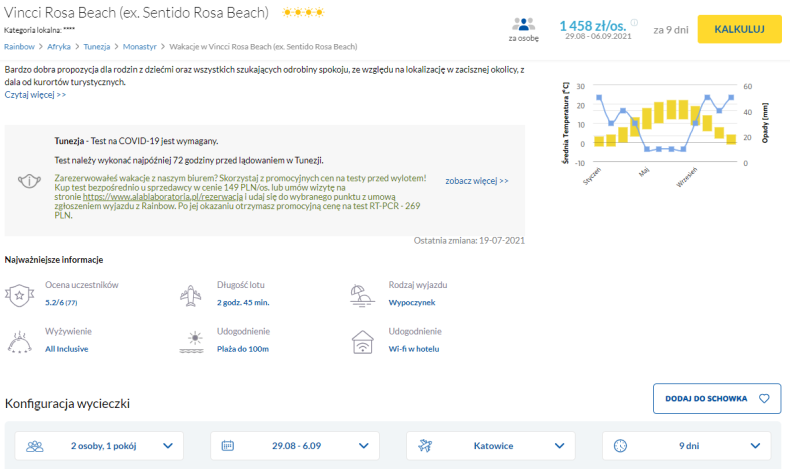Click the group icon in the persons selector
The height and width of the screenshot is (469, 790).
click(x=35, y=446)
